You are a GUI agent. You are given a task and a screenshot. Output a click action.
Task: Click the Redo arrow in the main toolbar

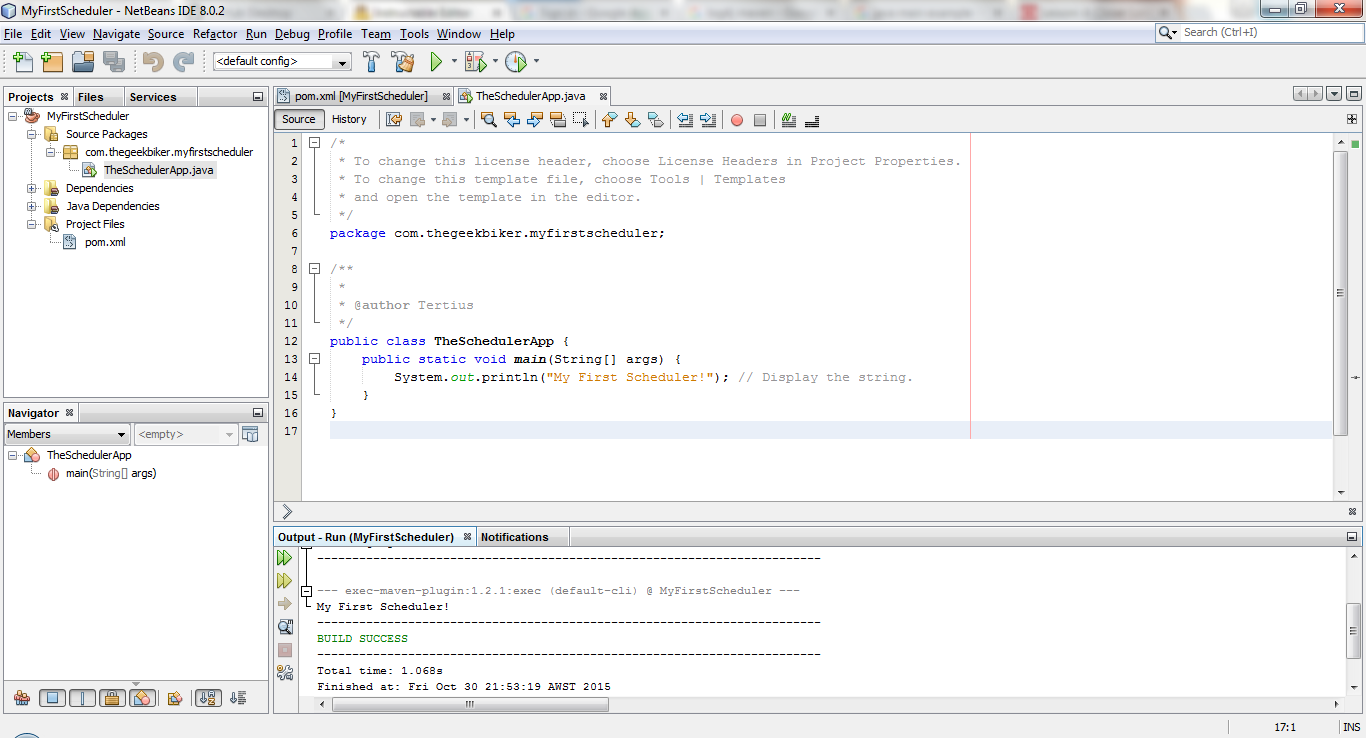[183, 62]
